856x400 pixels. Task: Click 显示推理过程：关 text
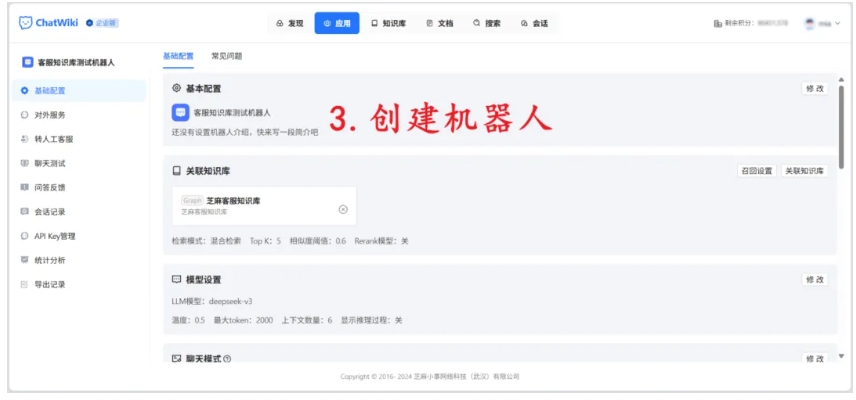click(x=371, y=320)
